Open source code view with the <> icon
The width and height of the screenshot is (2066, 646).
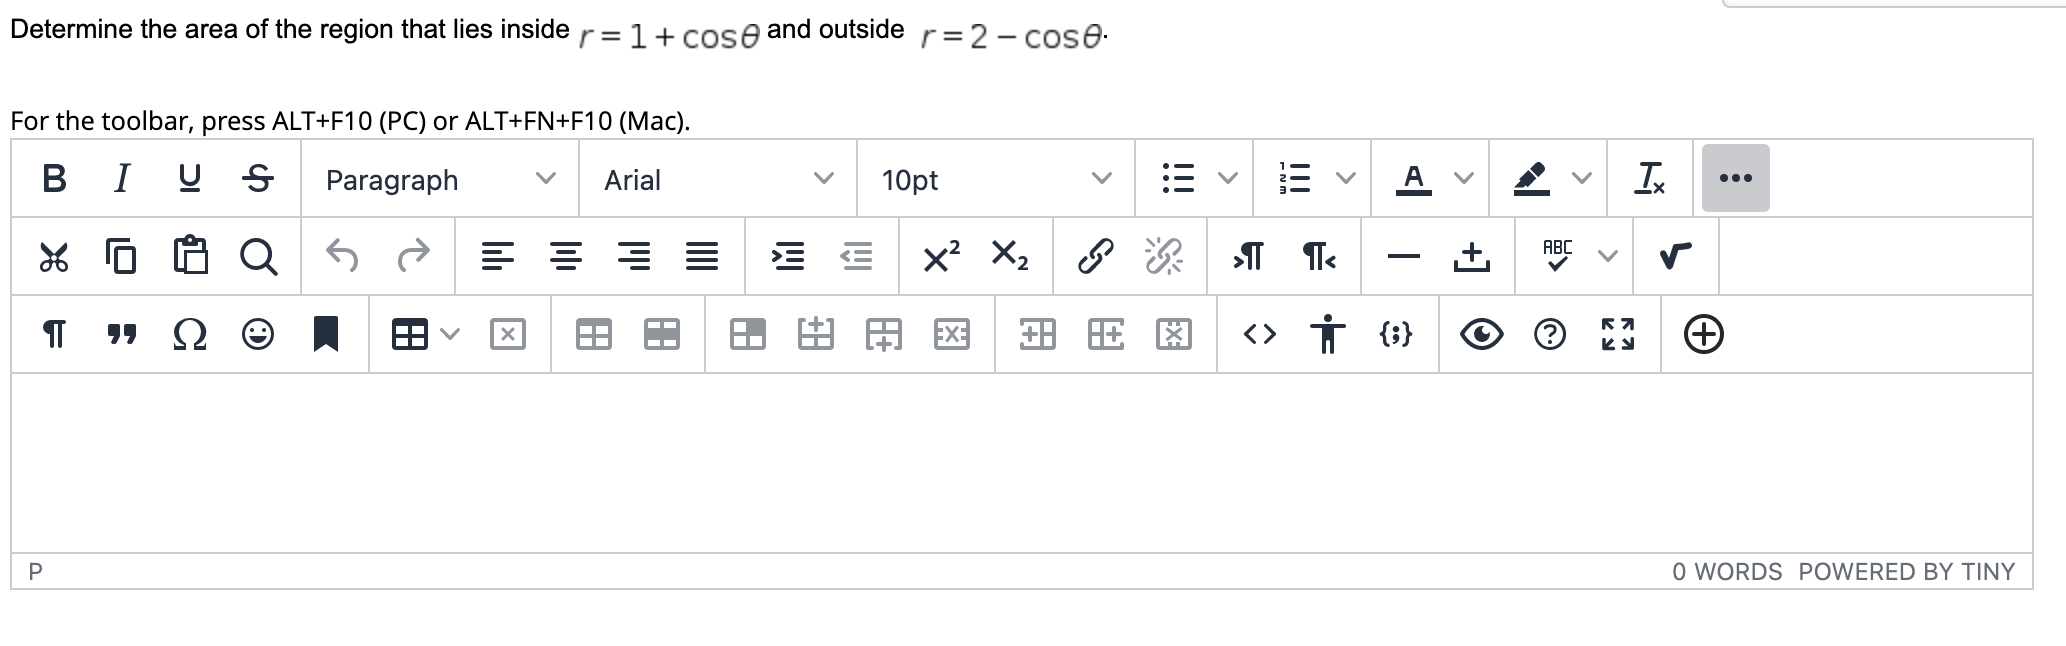1259,334
